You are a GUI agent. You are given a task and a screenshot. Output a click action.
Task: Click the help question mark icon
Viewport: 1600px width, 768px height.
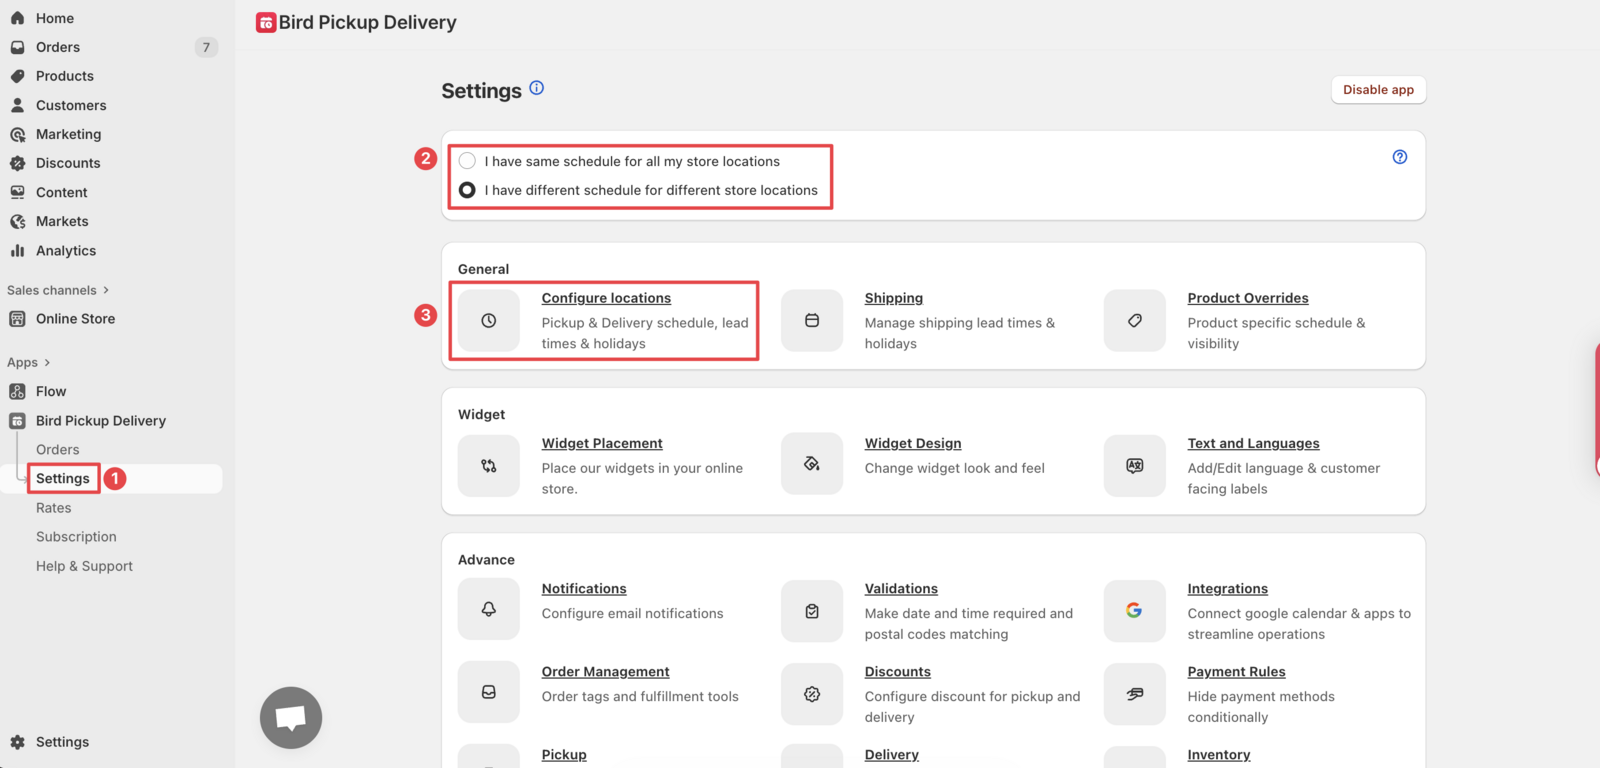[1400, 157]
